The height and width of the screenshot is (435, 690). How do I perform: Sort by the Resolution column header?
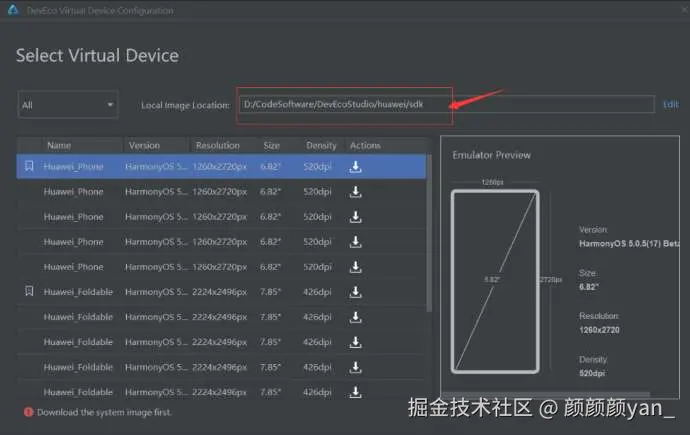coord(218,146)
